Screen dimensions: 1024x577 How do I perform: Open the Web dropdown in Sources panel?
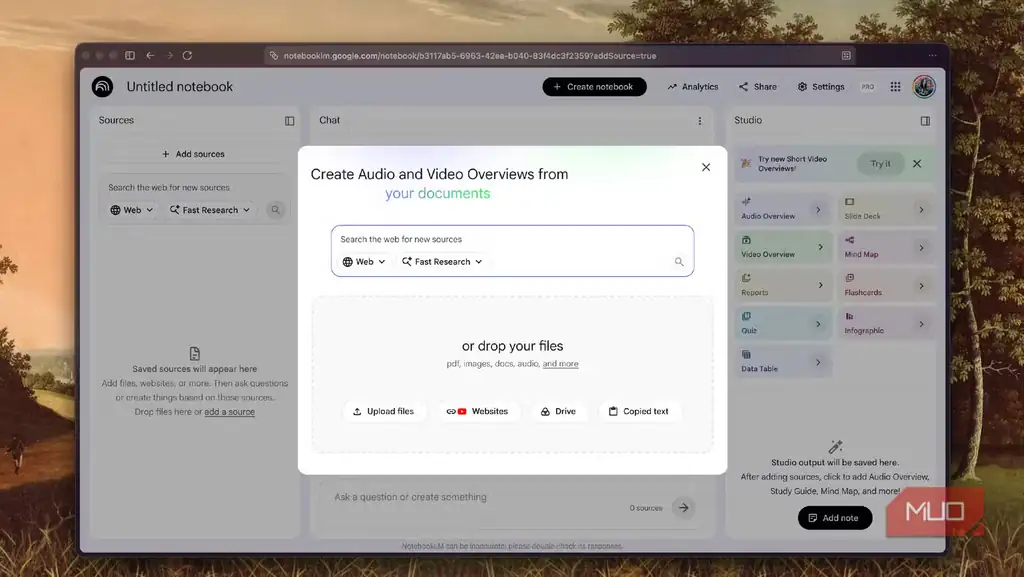pos(131,210)
